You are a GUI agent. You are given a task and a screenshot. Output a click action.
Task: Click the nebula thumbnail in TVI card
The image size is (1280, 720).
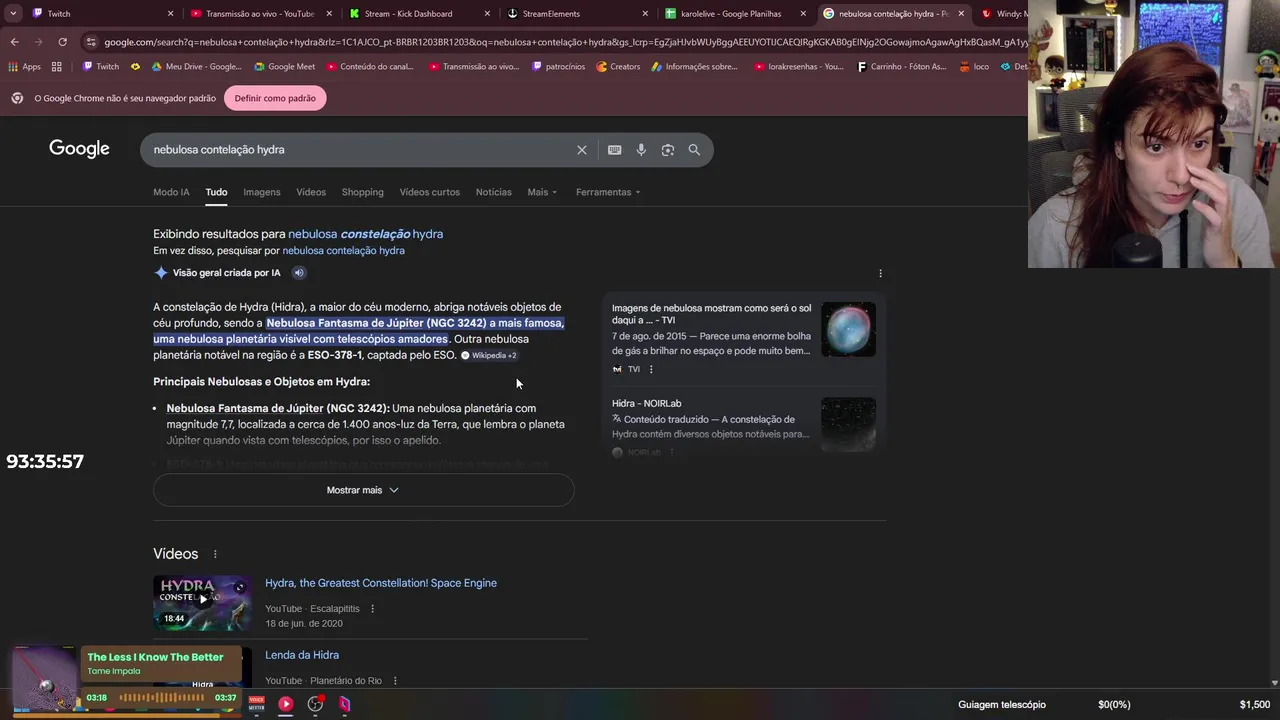848,329
